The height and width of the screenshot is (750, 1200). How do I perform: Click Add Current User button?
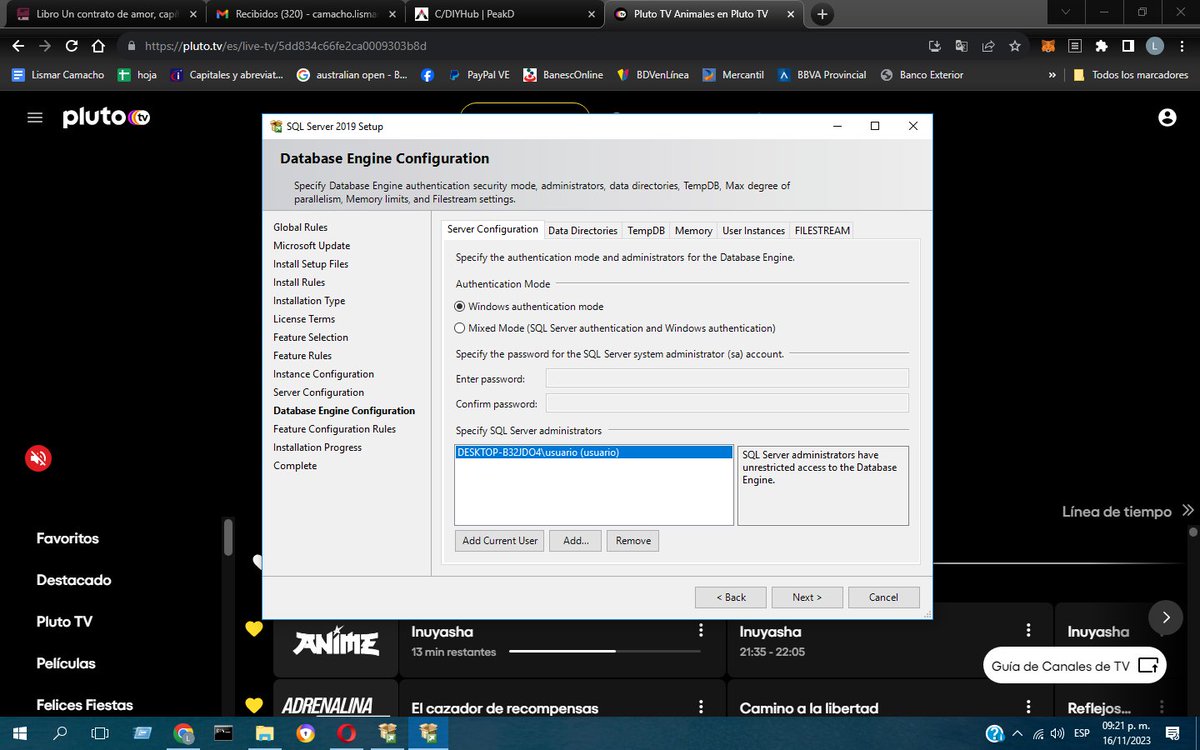[500, 541]
